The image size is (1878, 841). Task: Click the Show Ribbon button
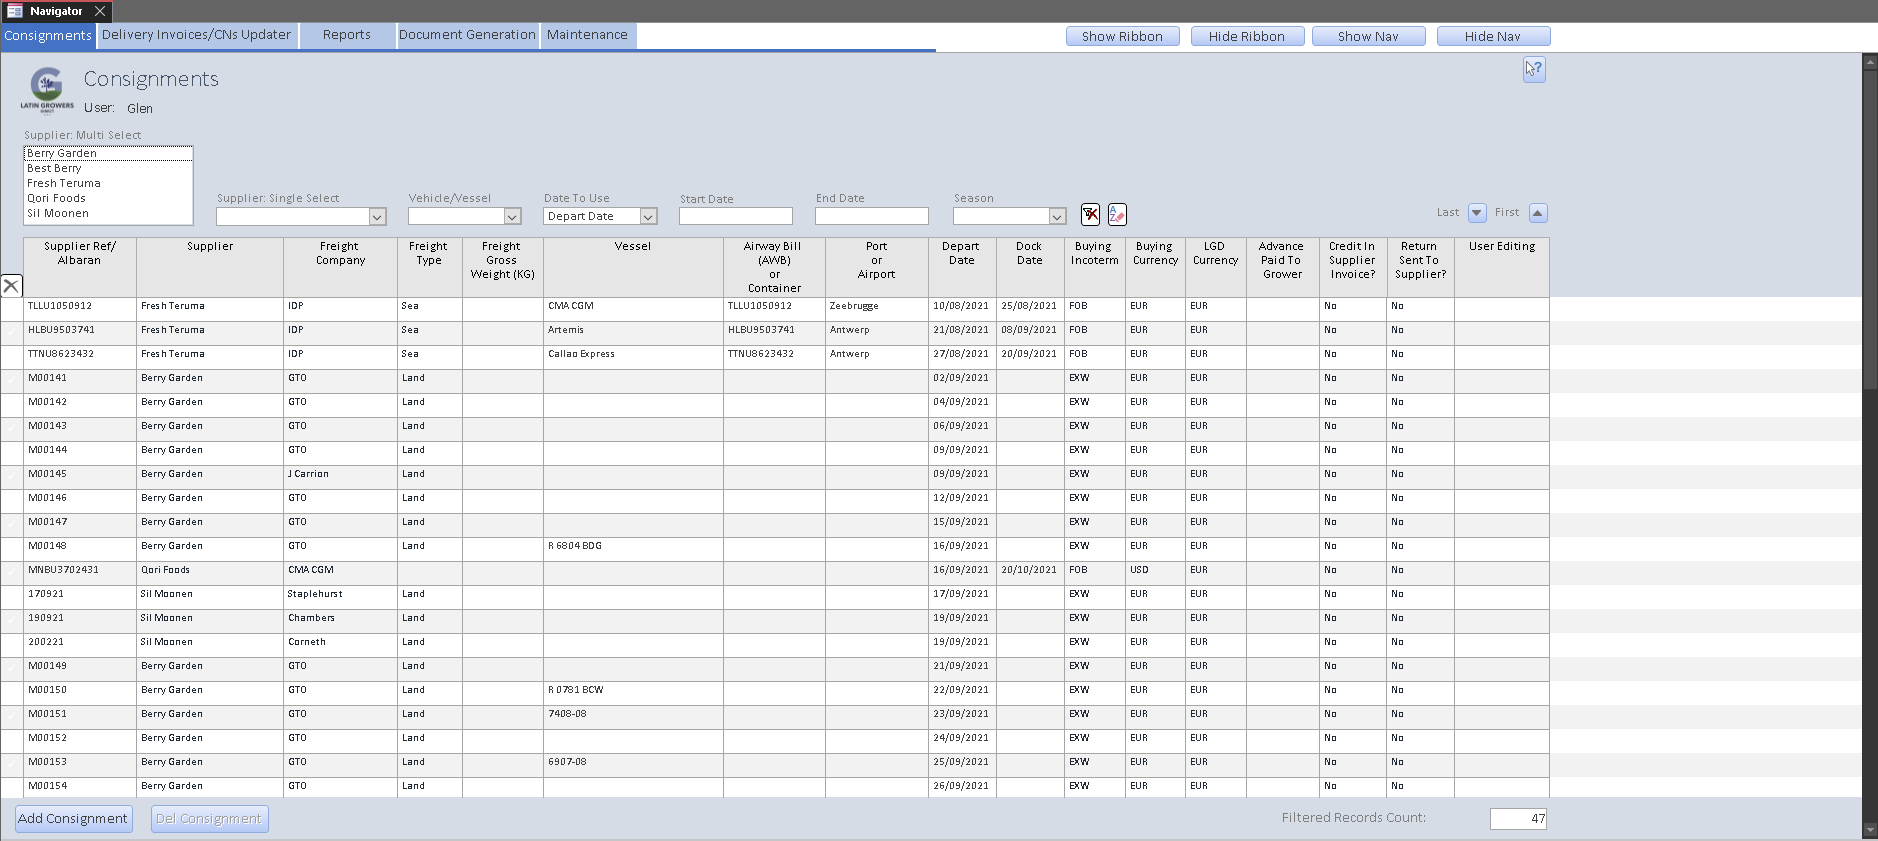(x=1122, y=37)
